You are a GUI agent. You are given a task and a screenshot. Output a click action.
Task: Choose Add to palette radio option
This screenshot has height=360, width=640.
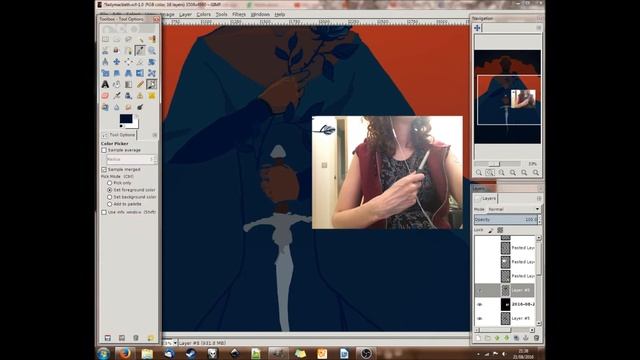tap(109, 204)
